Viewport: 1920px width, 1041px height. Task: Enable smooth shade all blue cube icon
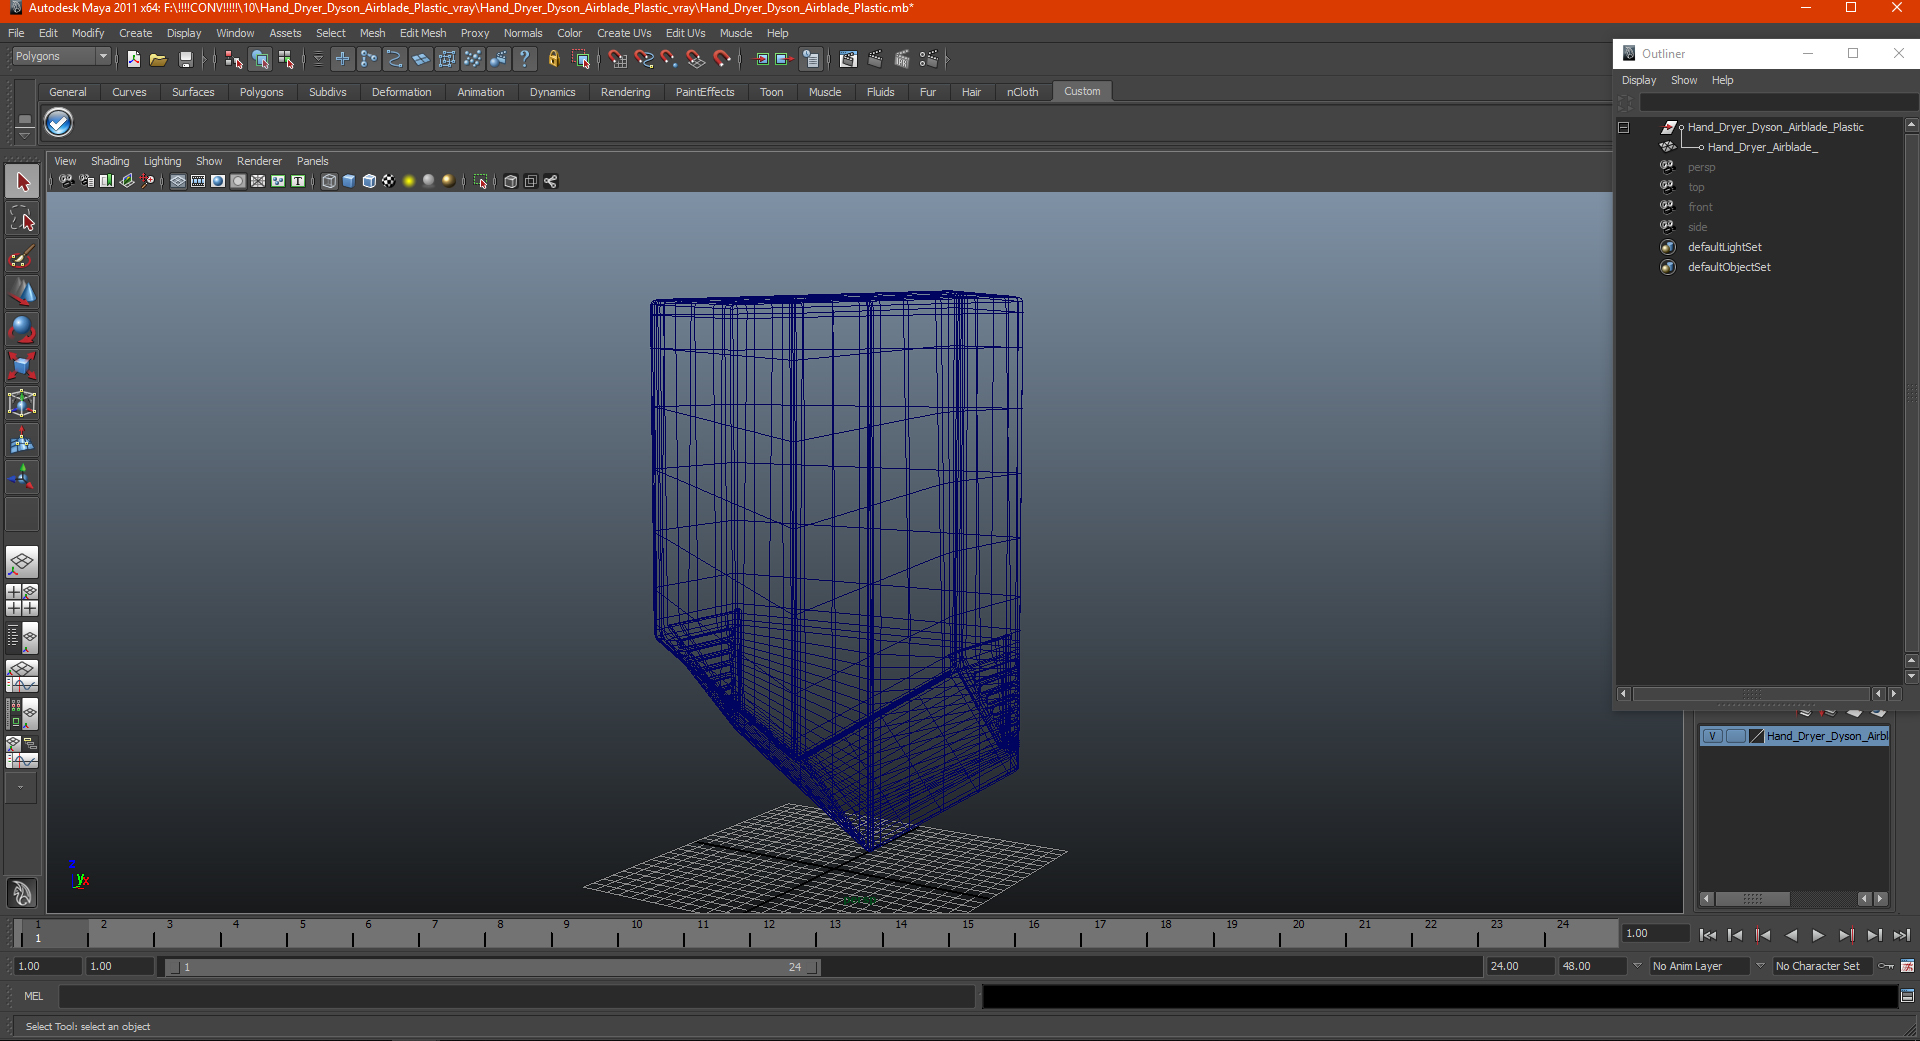tap(349, 181)
